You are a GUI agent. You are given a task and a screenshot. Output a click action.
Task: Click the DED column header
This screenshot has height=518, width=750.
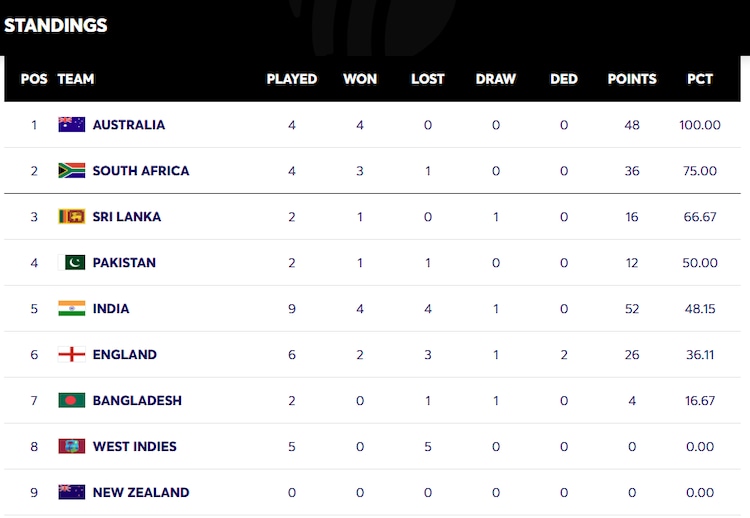pyautogui.click(x=564, y=79)
